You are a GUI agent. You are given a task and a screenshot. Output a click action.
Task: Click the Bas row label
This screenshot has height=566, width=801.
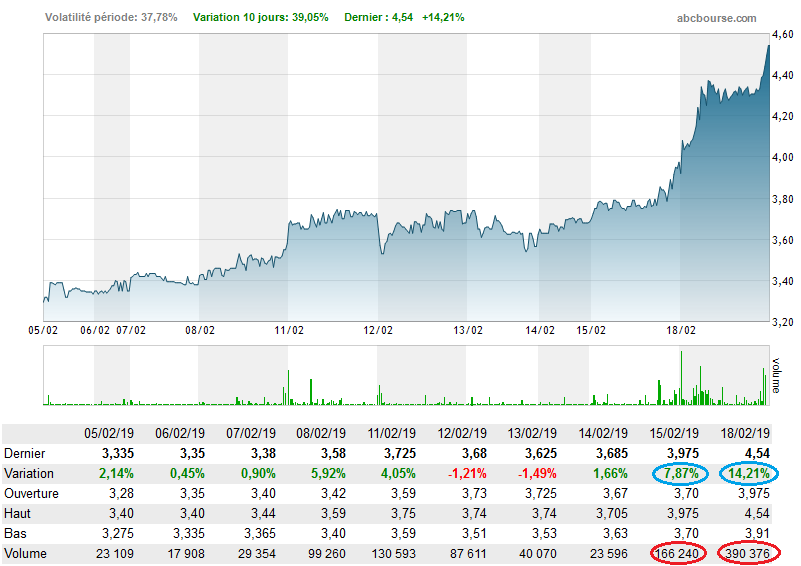[15, 533]
